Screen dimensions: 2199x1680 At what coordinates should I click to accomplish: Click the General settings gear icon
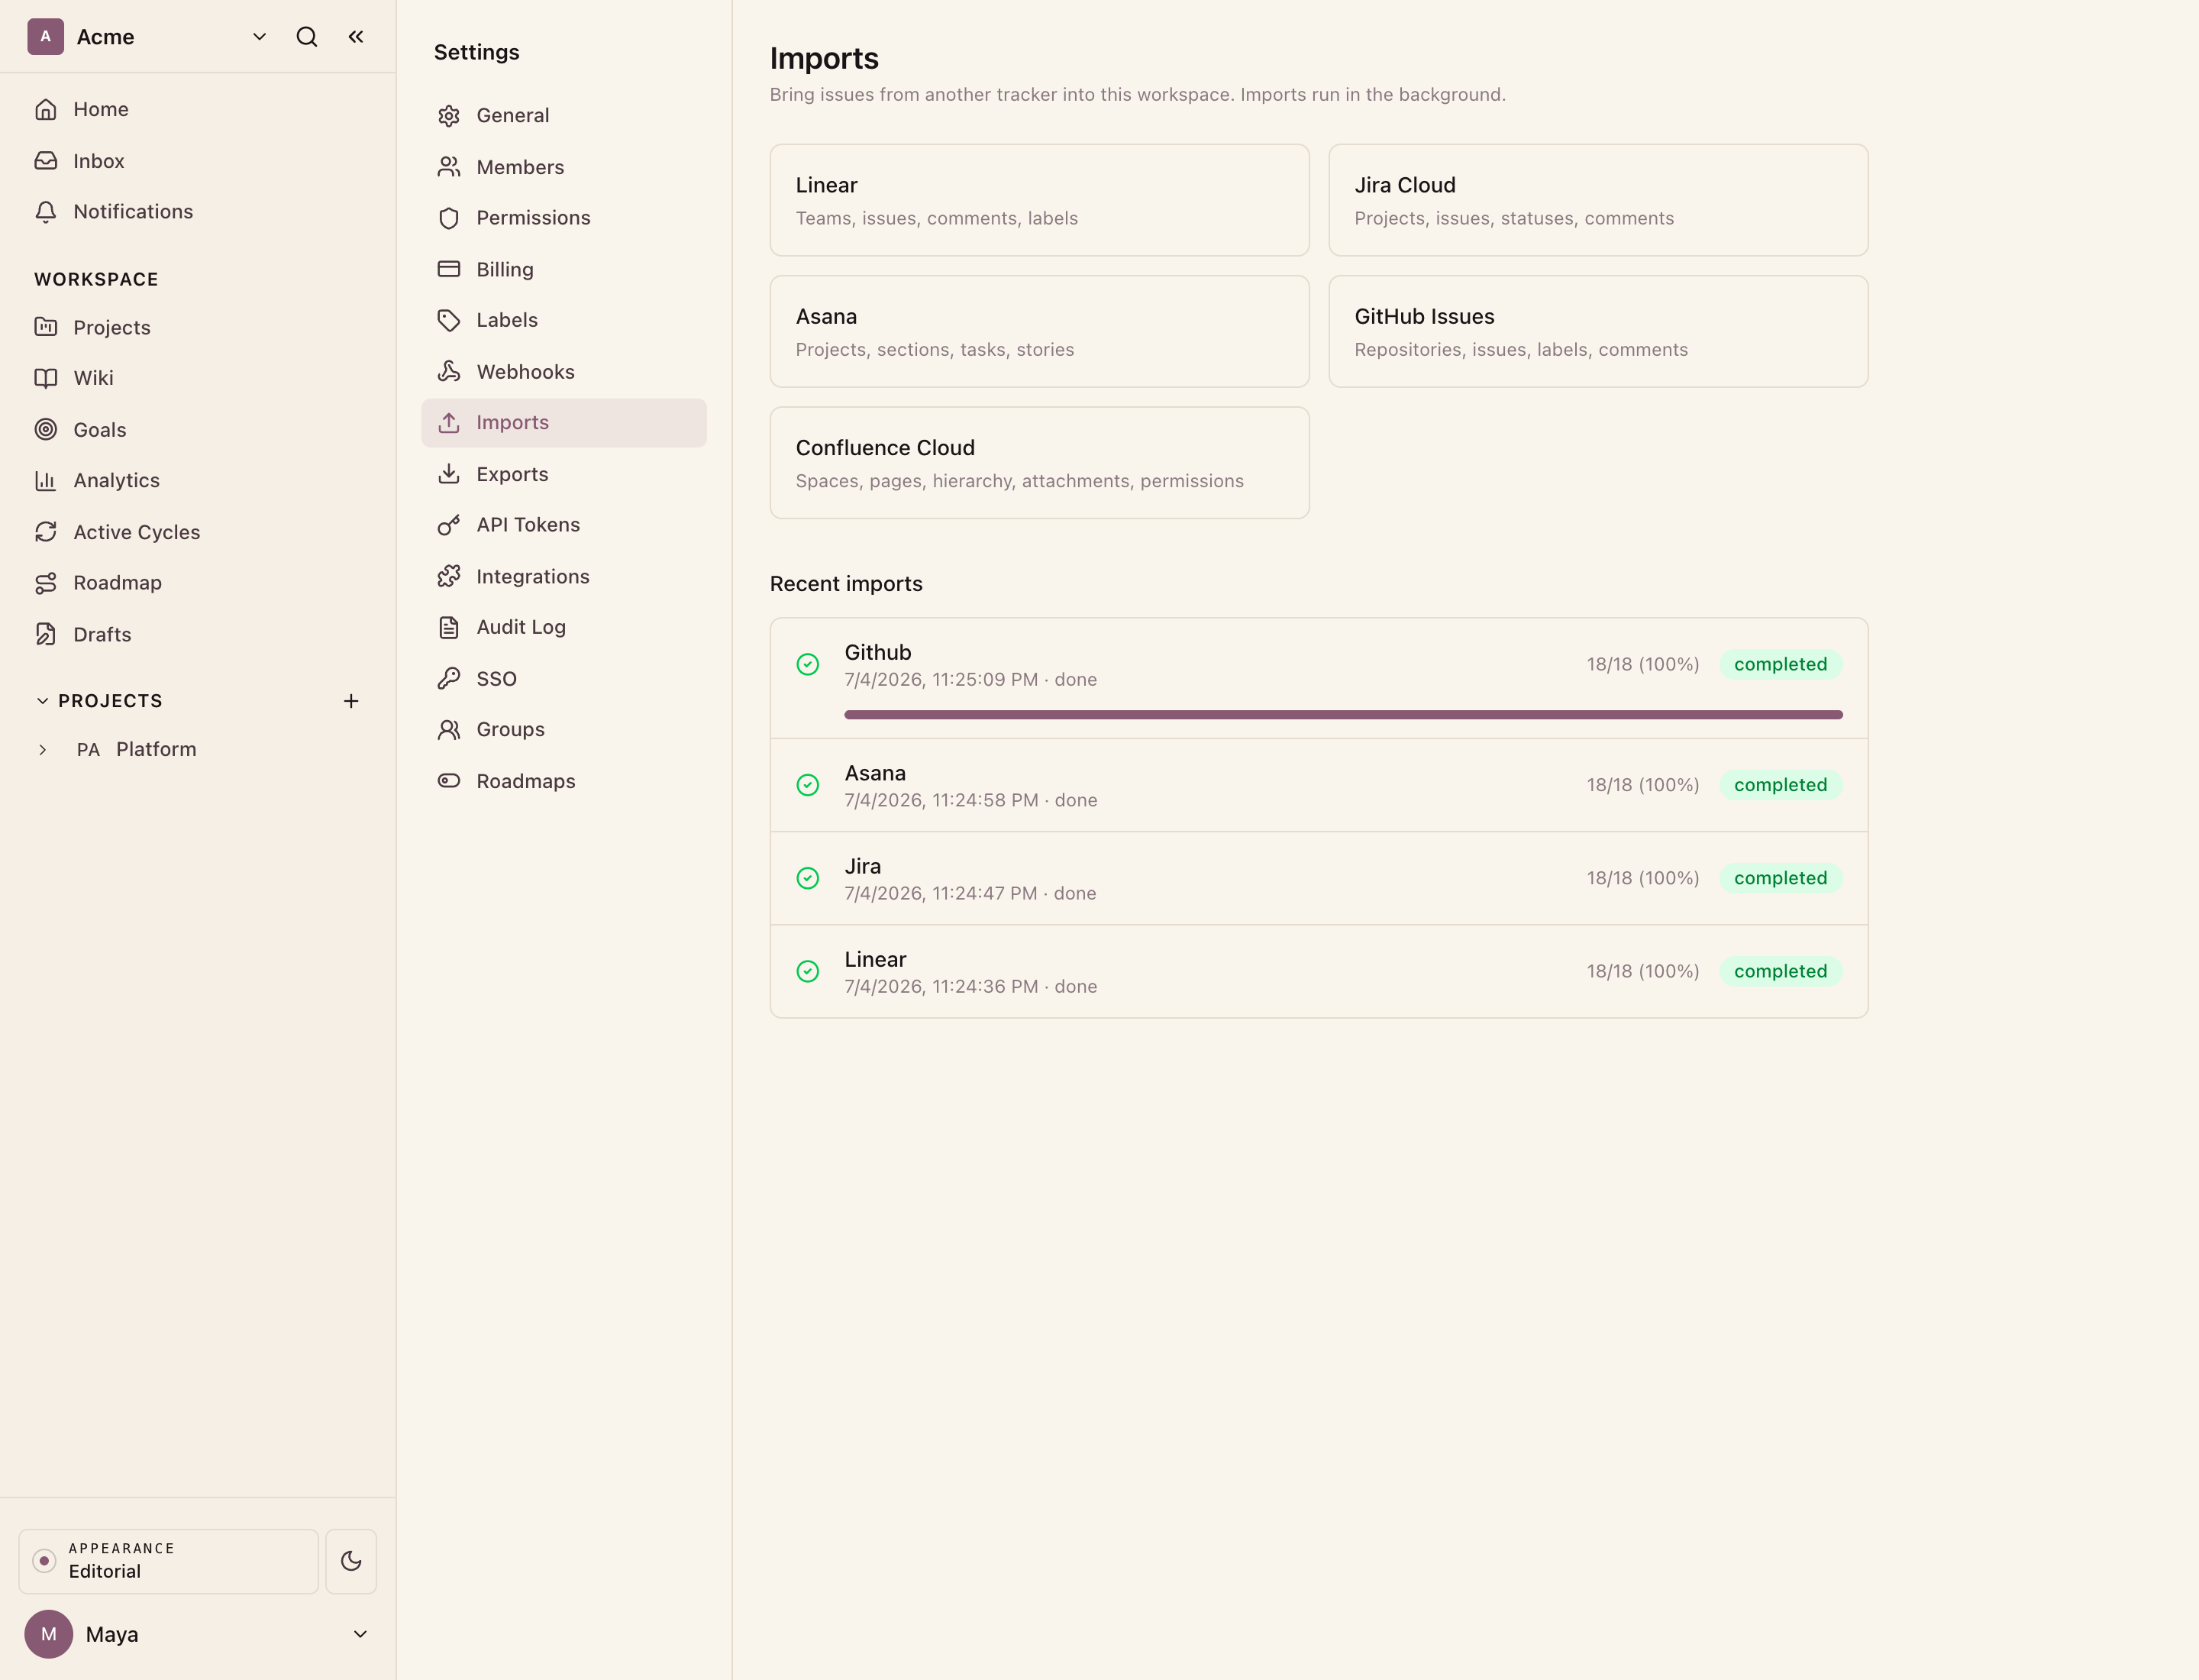[x=449, y=116]
